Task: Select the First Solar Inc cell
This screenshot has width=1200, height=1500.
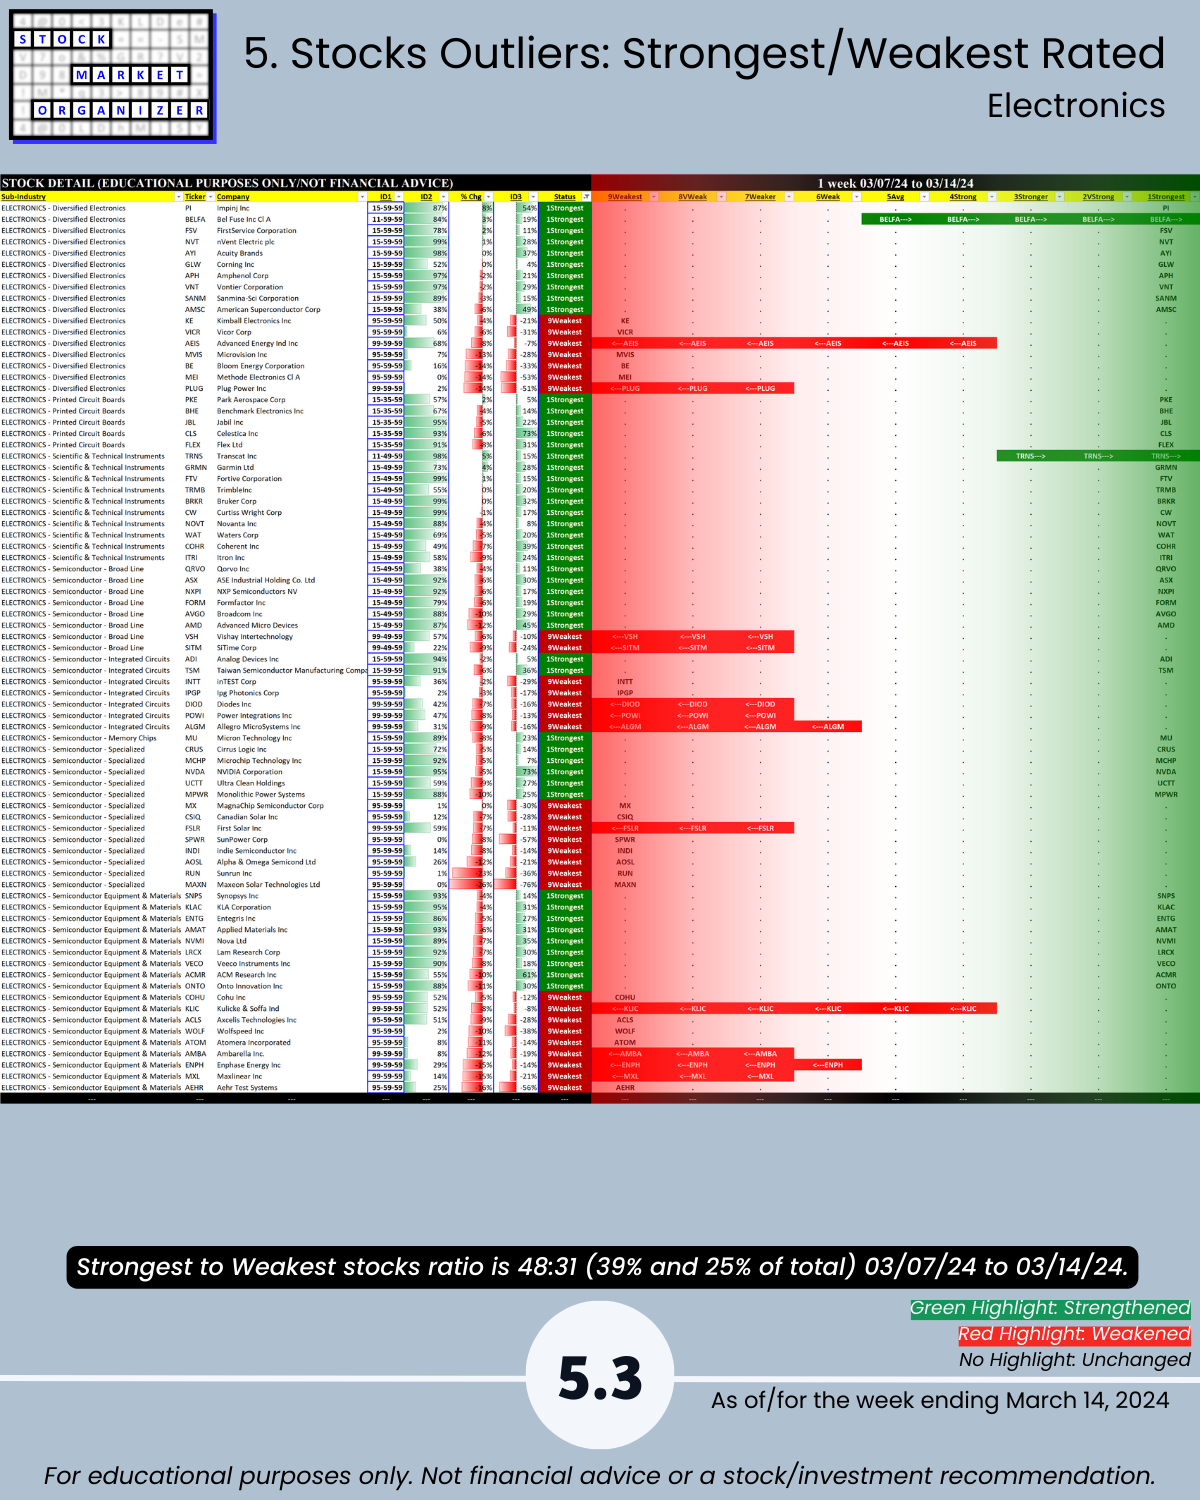Action: point(290,828)
